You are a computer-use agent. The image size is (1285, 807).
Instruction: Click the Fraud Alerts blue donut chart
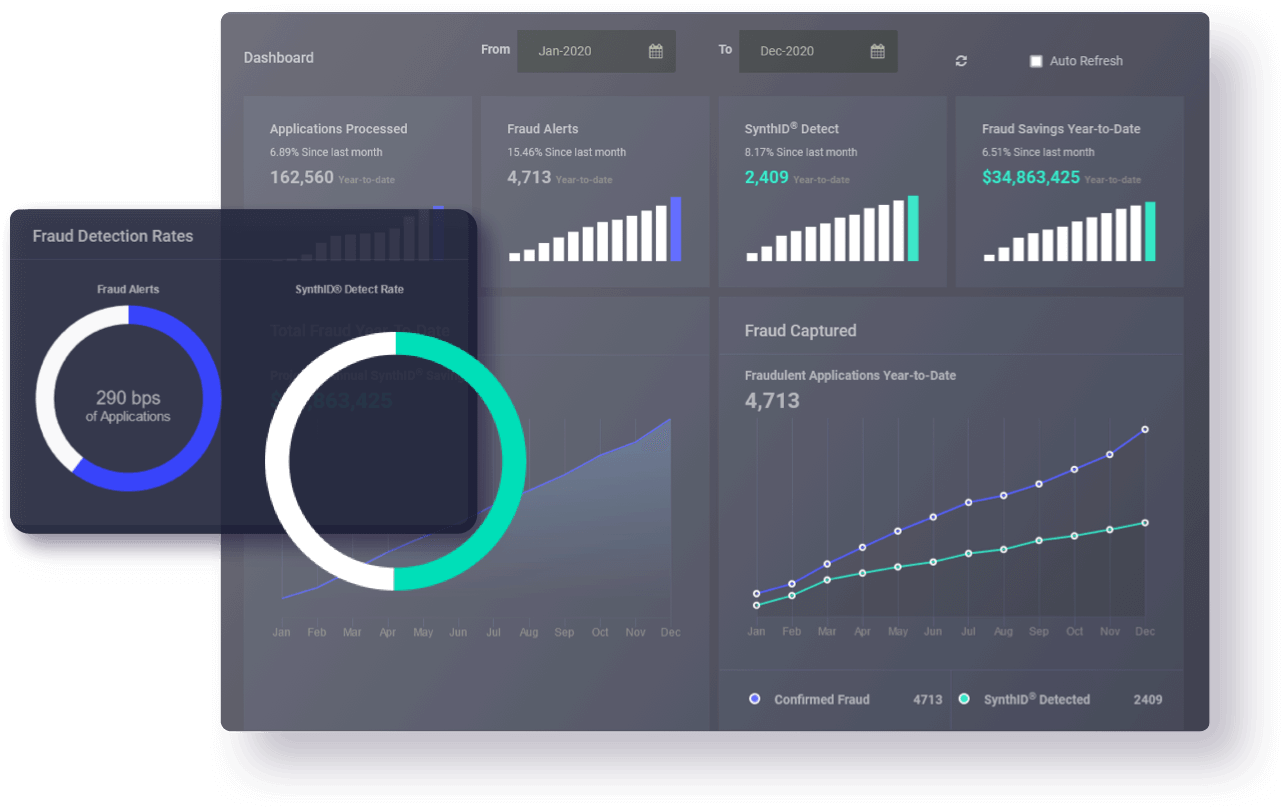click(x=129, y=398)
